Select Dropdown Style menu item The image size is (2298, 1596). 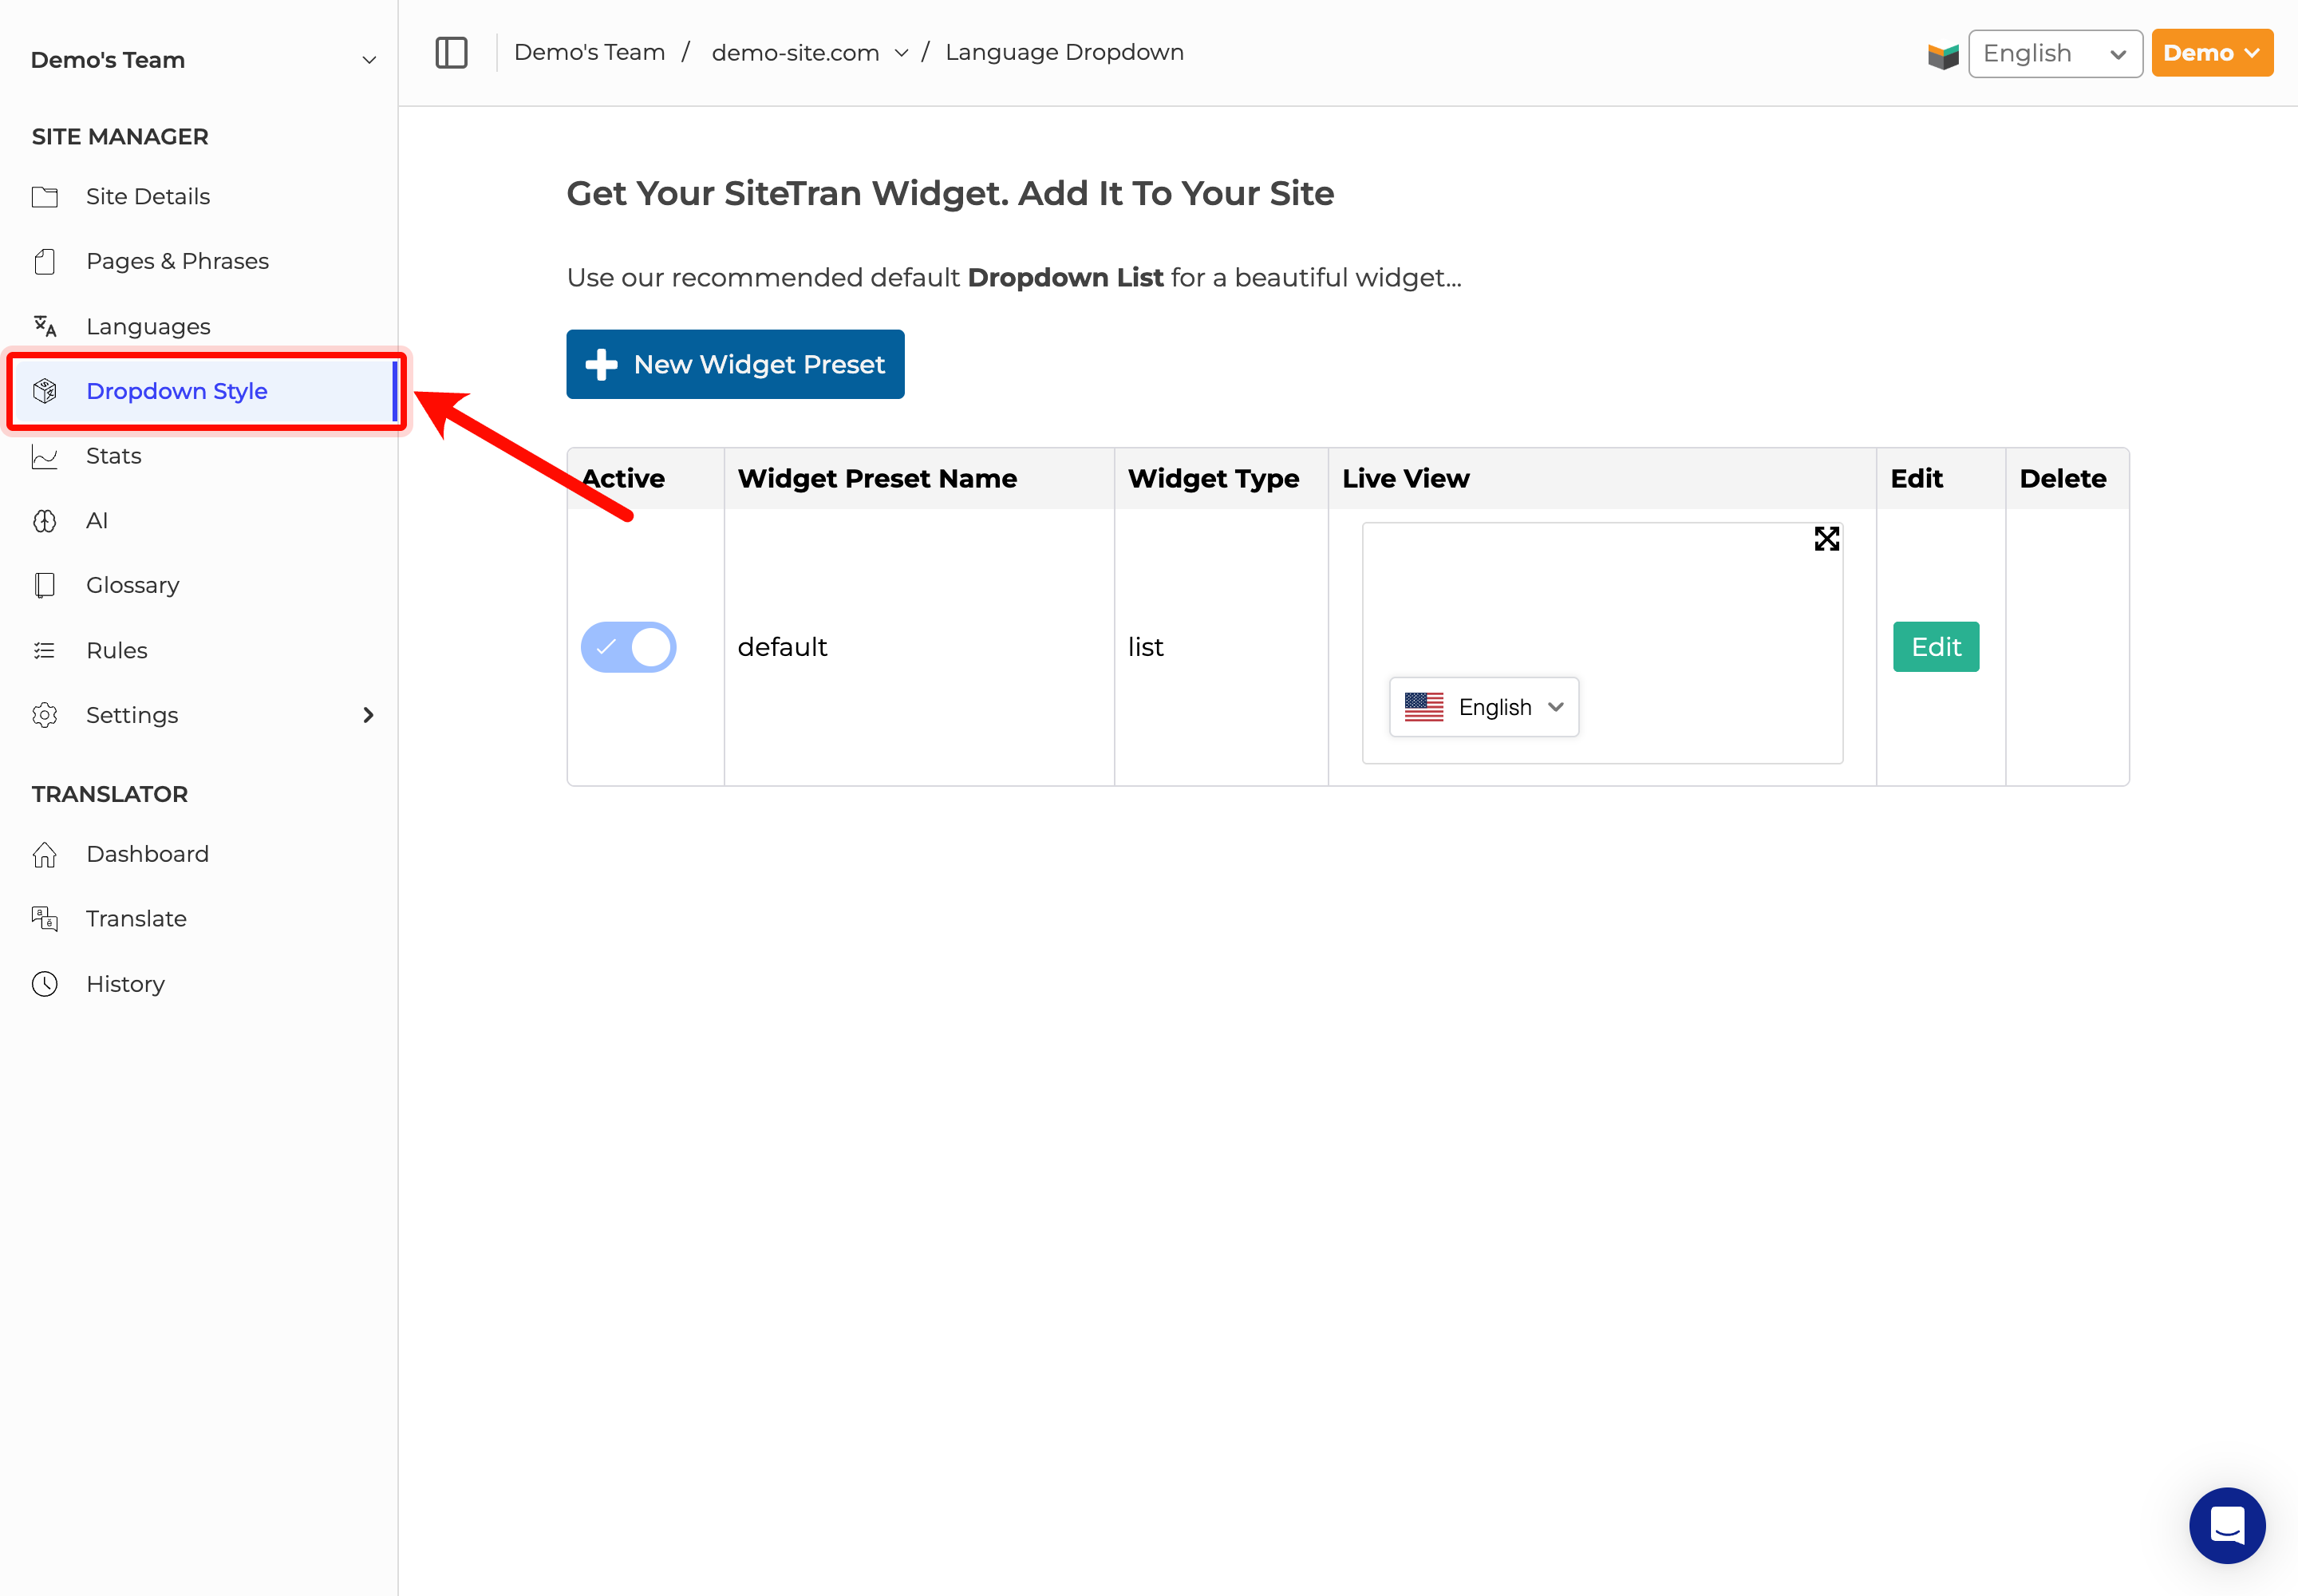click(x=204, y=391)
